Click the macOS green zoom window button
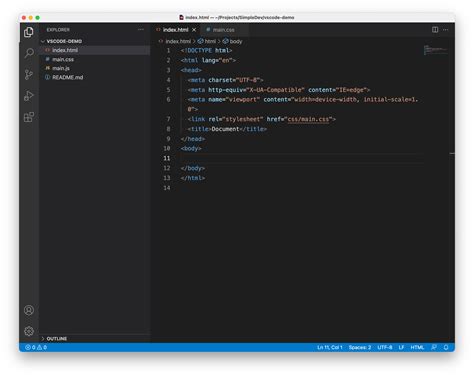 [x=38, y=17]
